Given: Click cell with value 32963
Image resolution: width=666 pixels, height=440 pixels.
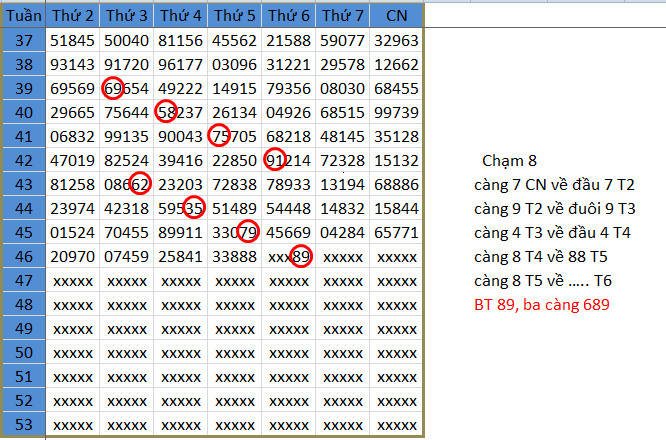Looking at the screenshot, I should [396, 40].
